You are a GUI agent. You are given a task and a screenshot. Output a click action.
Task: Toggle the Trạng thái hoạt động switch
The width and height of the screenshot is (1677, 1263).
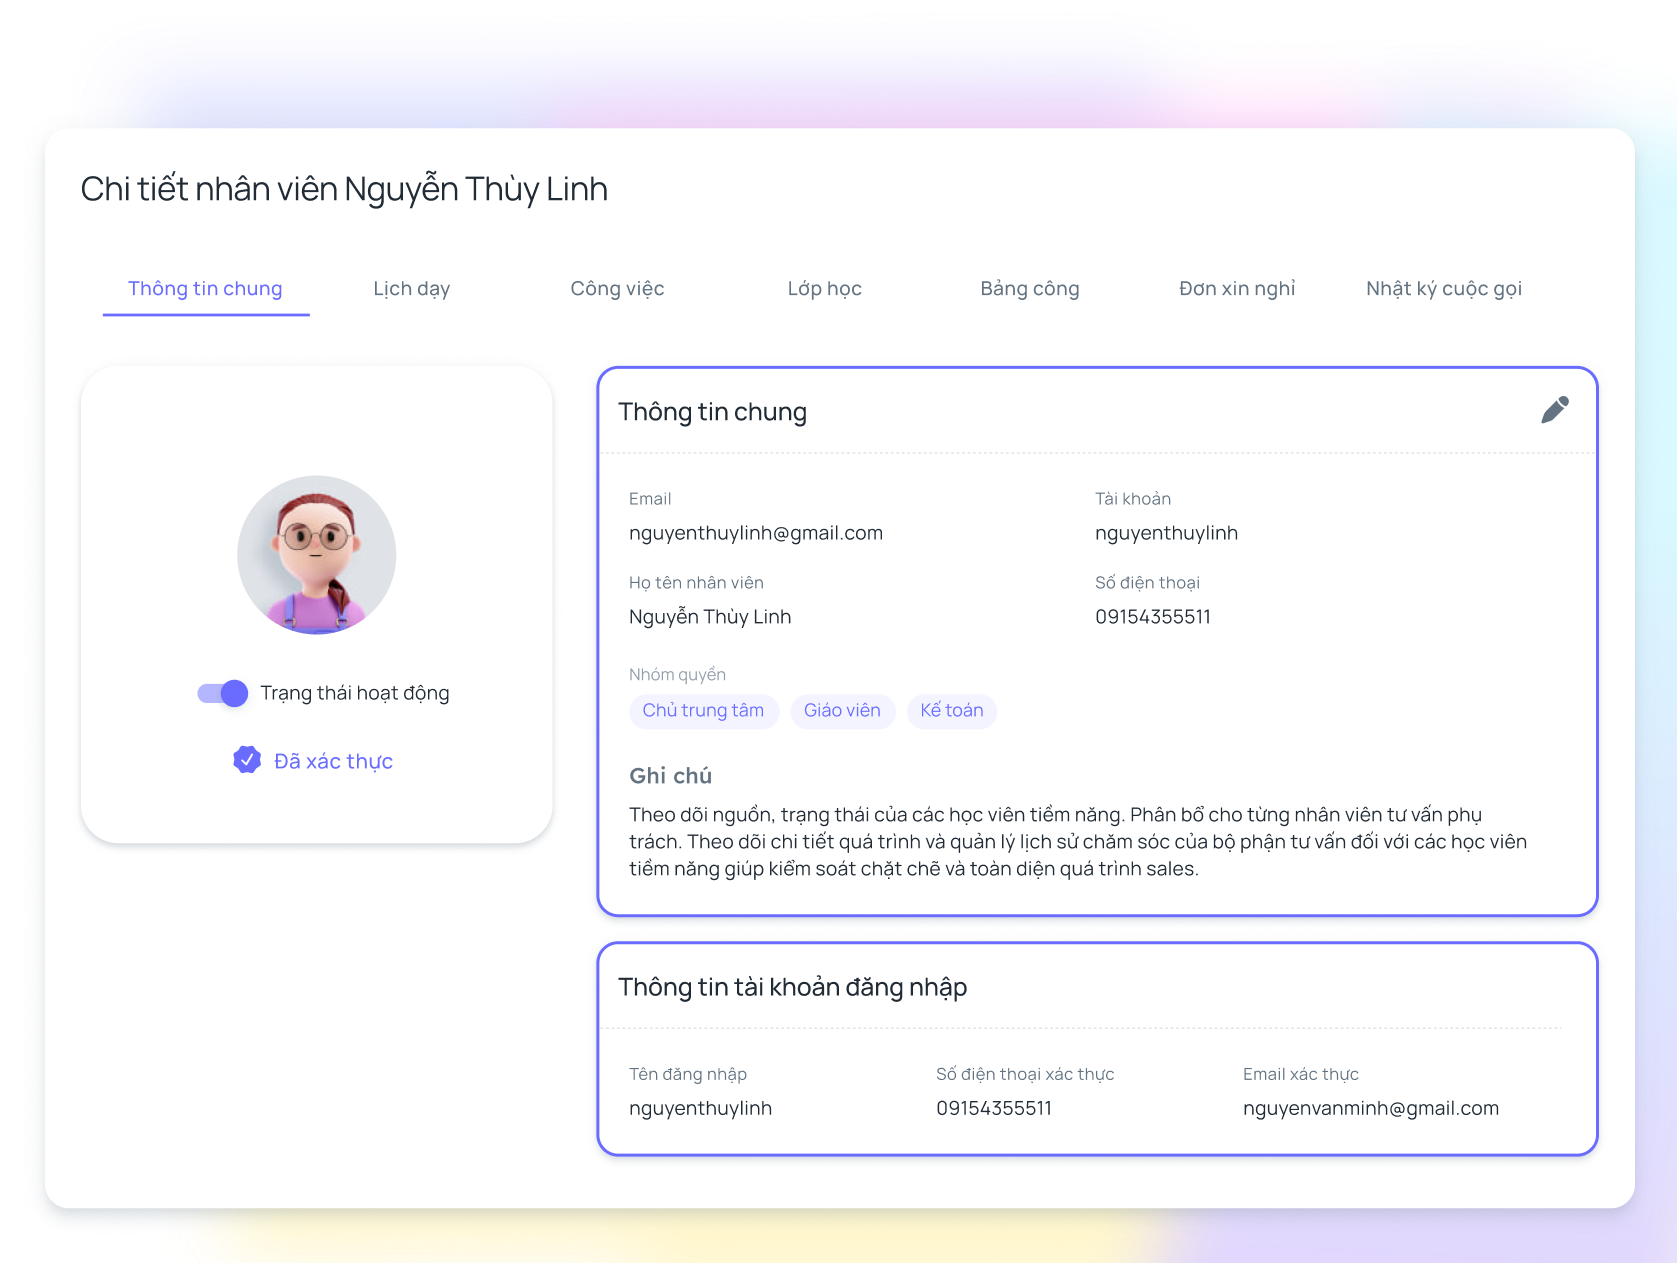coord(223,693)
